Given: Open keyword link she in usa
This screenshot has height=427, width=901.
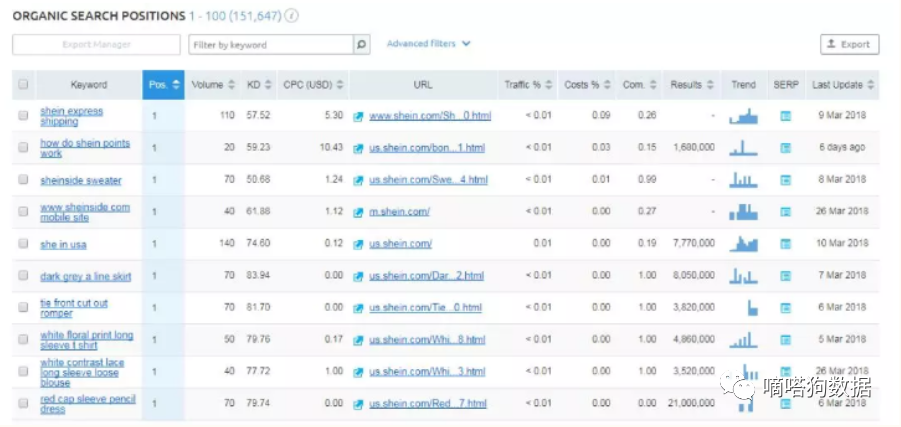Looking at the screenshot, I should pos(63,244).
